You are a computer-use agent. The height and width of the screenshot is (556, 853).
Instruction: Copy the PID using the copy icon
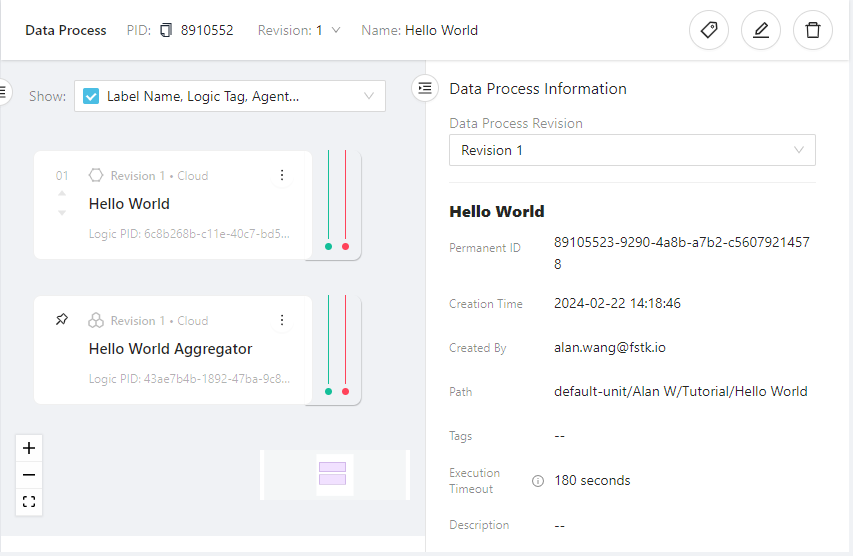(x=166, y=31)
